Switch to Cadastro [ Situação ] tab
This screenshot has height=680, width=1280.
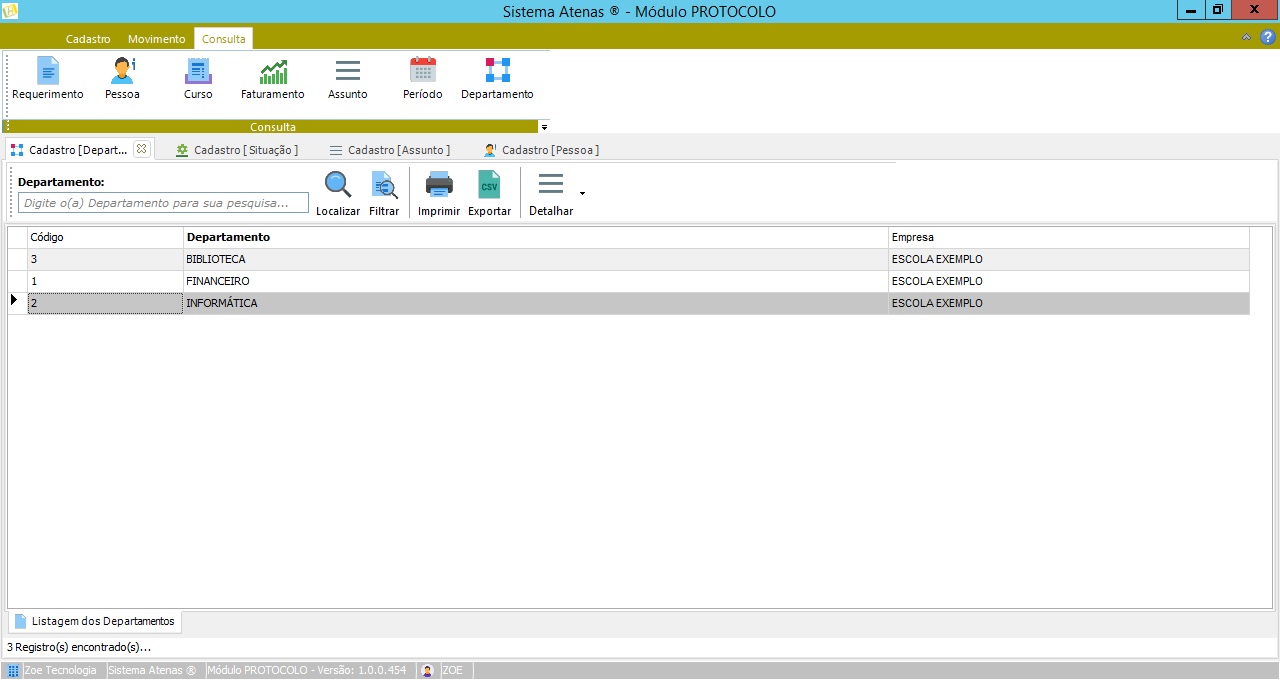coord(237,150)
